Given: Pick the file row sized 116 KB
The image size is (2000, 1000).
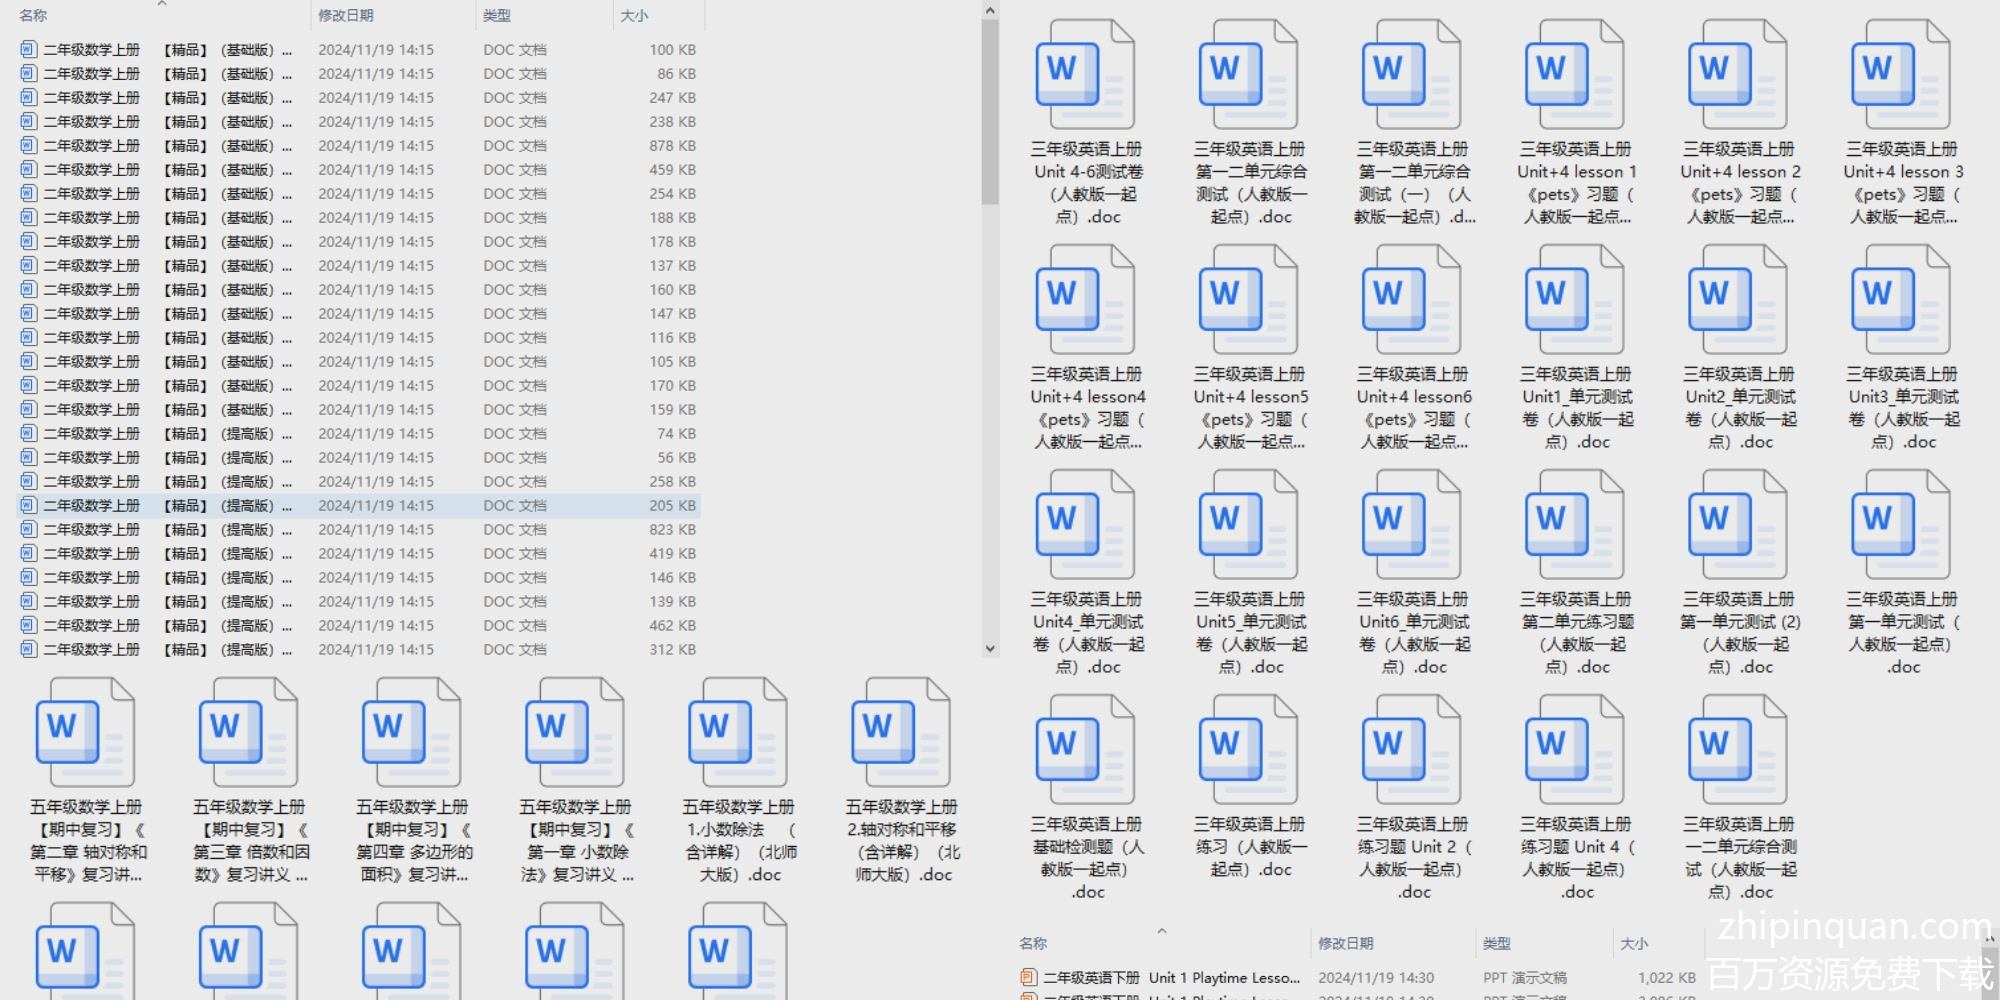Looking at the screenshot, I should [358, 338].
